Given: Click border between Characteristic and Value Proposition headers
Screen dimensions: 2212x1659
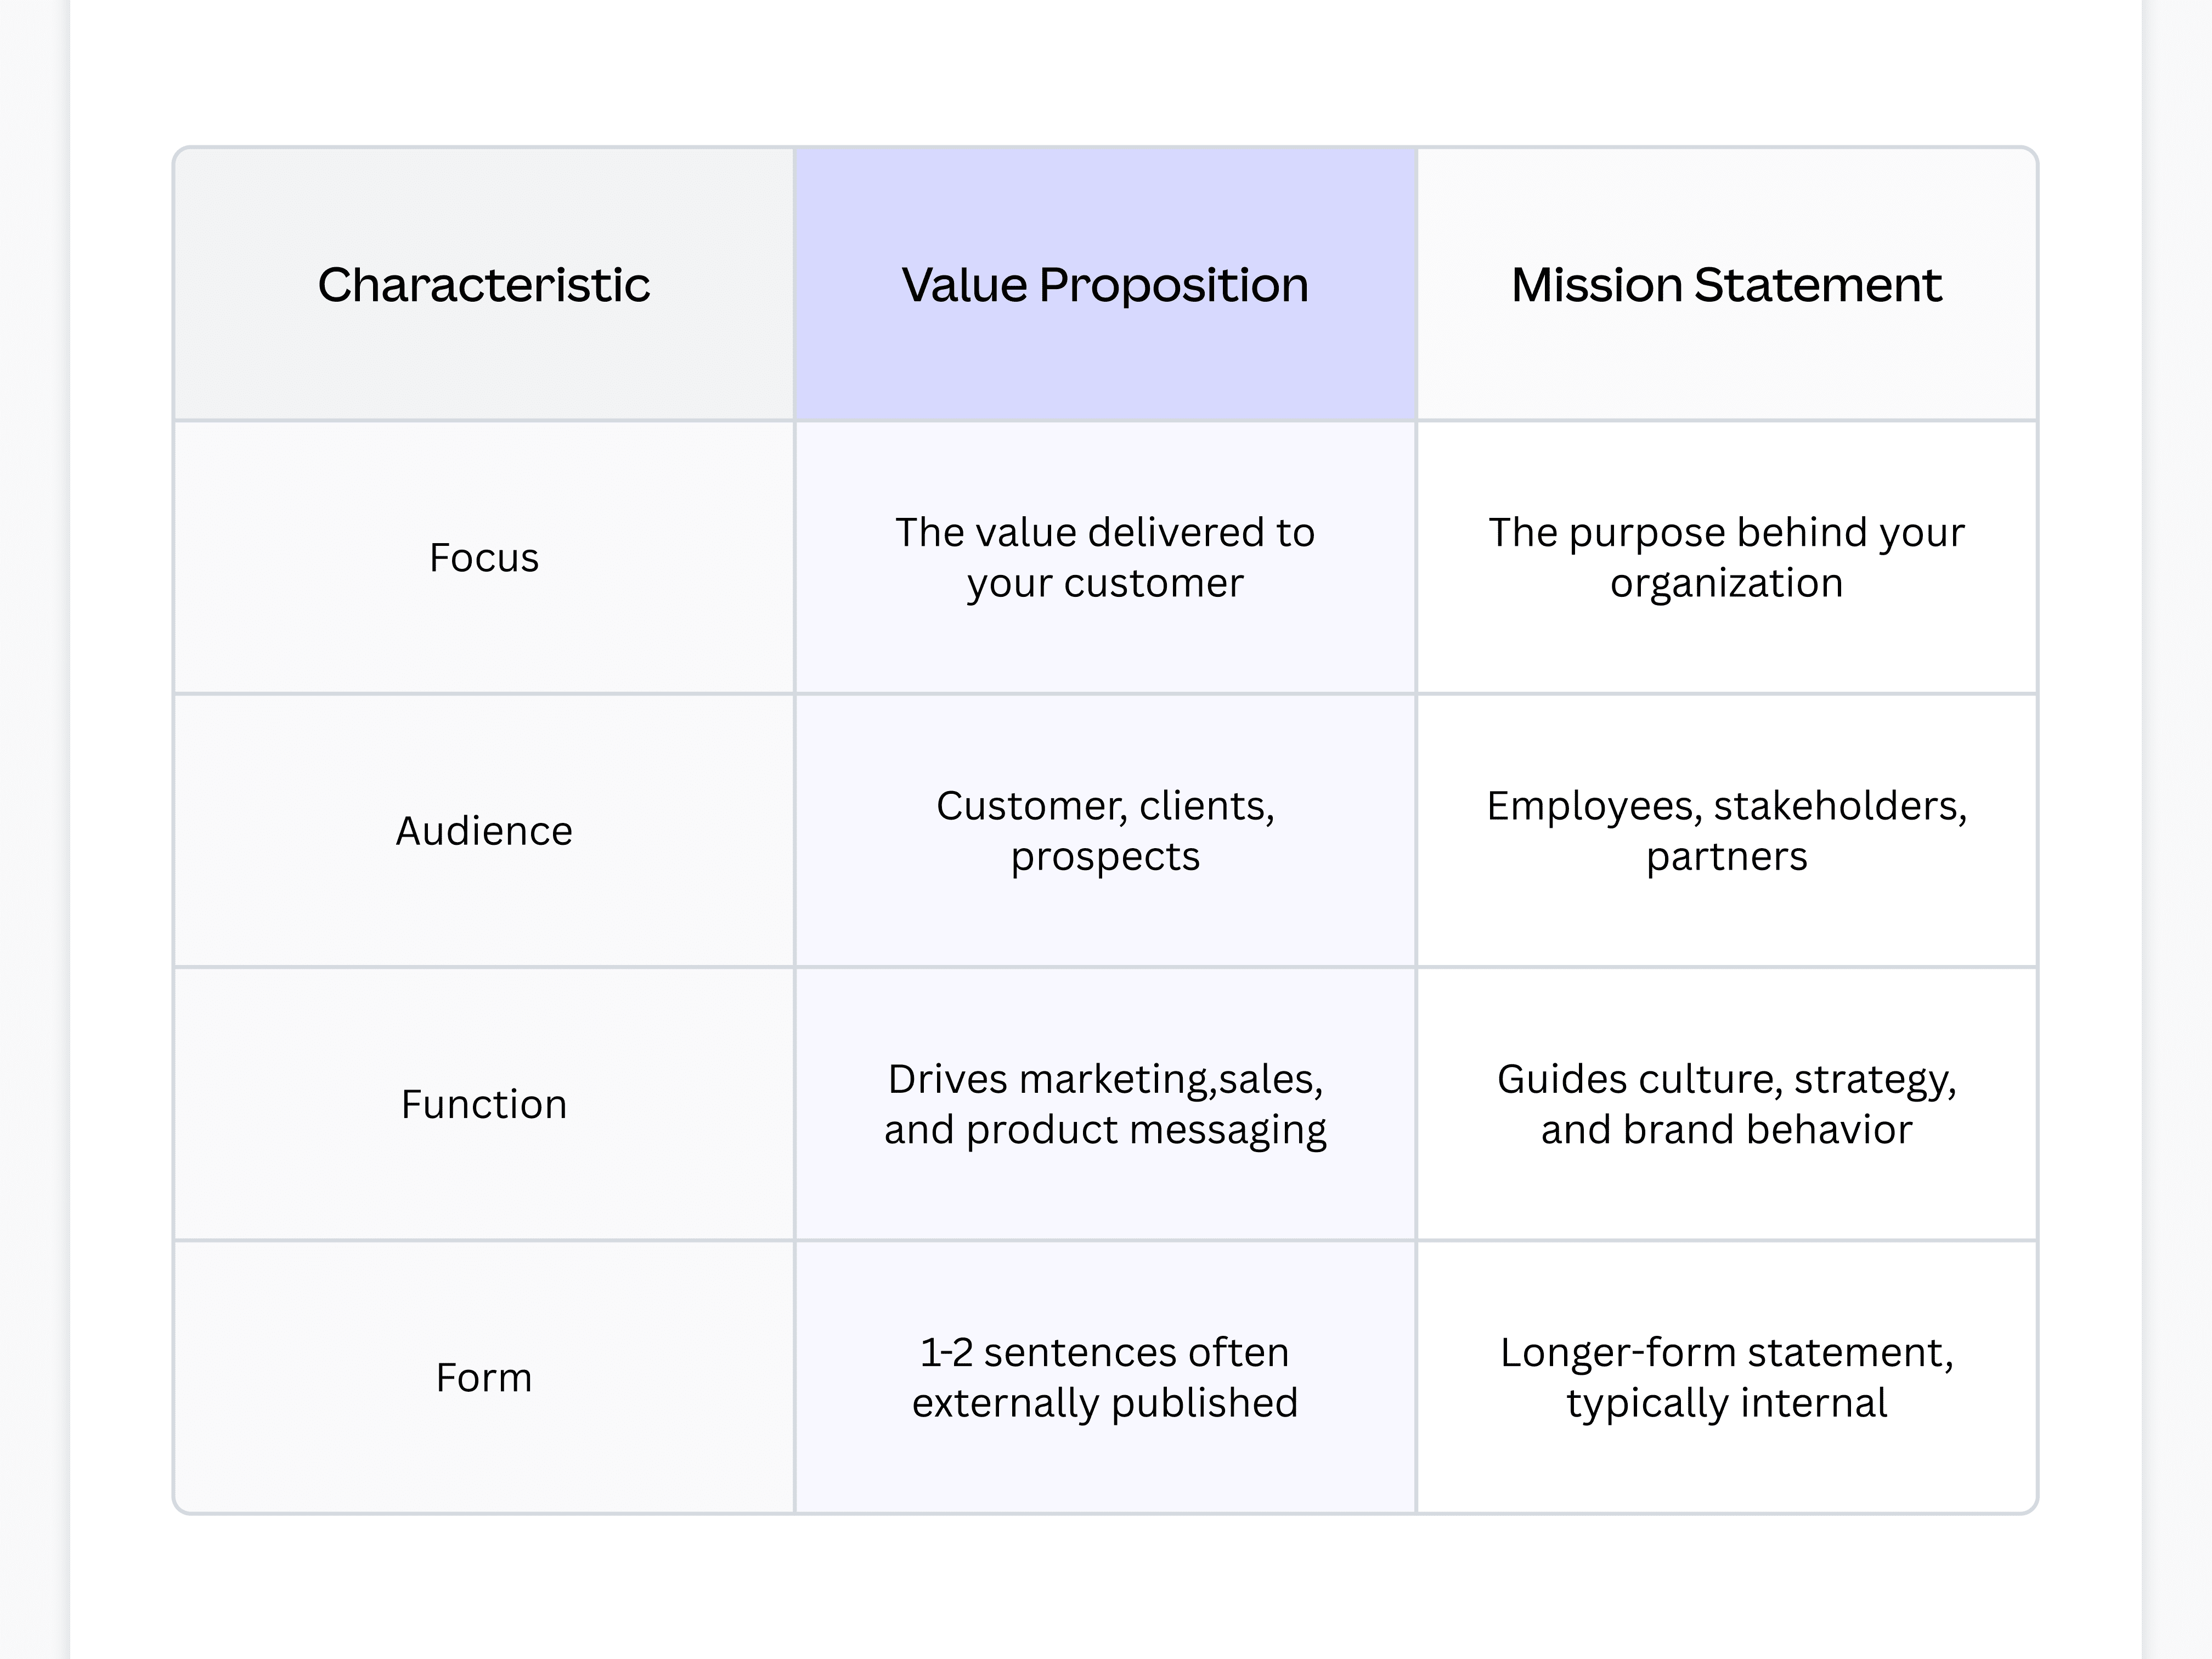Looking at the screenshot, I should coord(795,285).
